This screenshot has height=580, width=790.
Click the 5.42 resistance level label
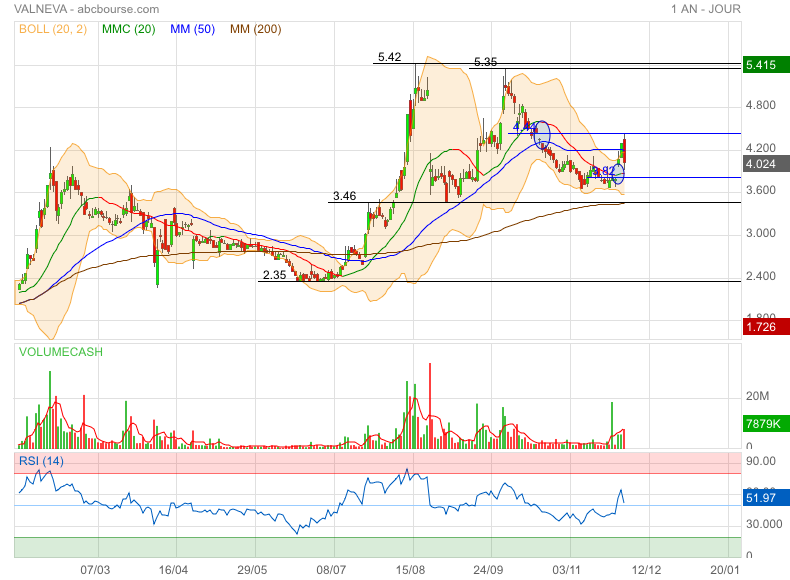click(x=389, y=57)
